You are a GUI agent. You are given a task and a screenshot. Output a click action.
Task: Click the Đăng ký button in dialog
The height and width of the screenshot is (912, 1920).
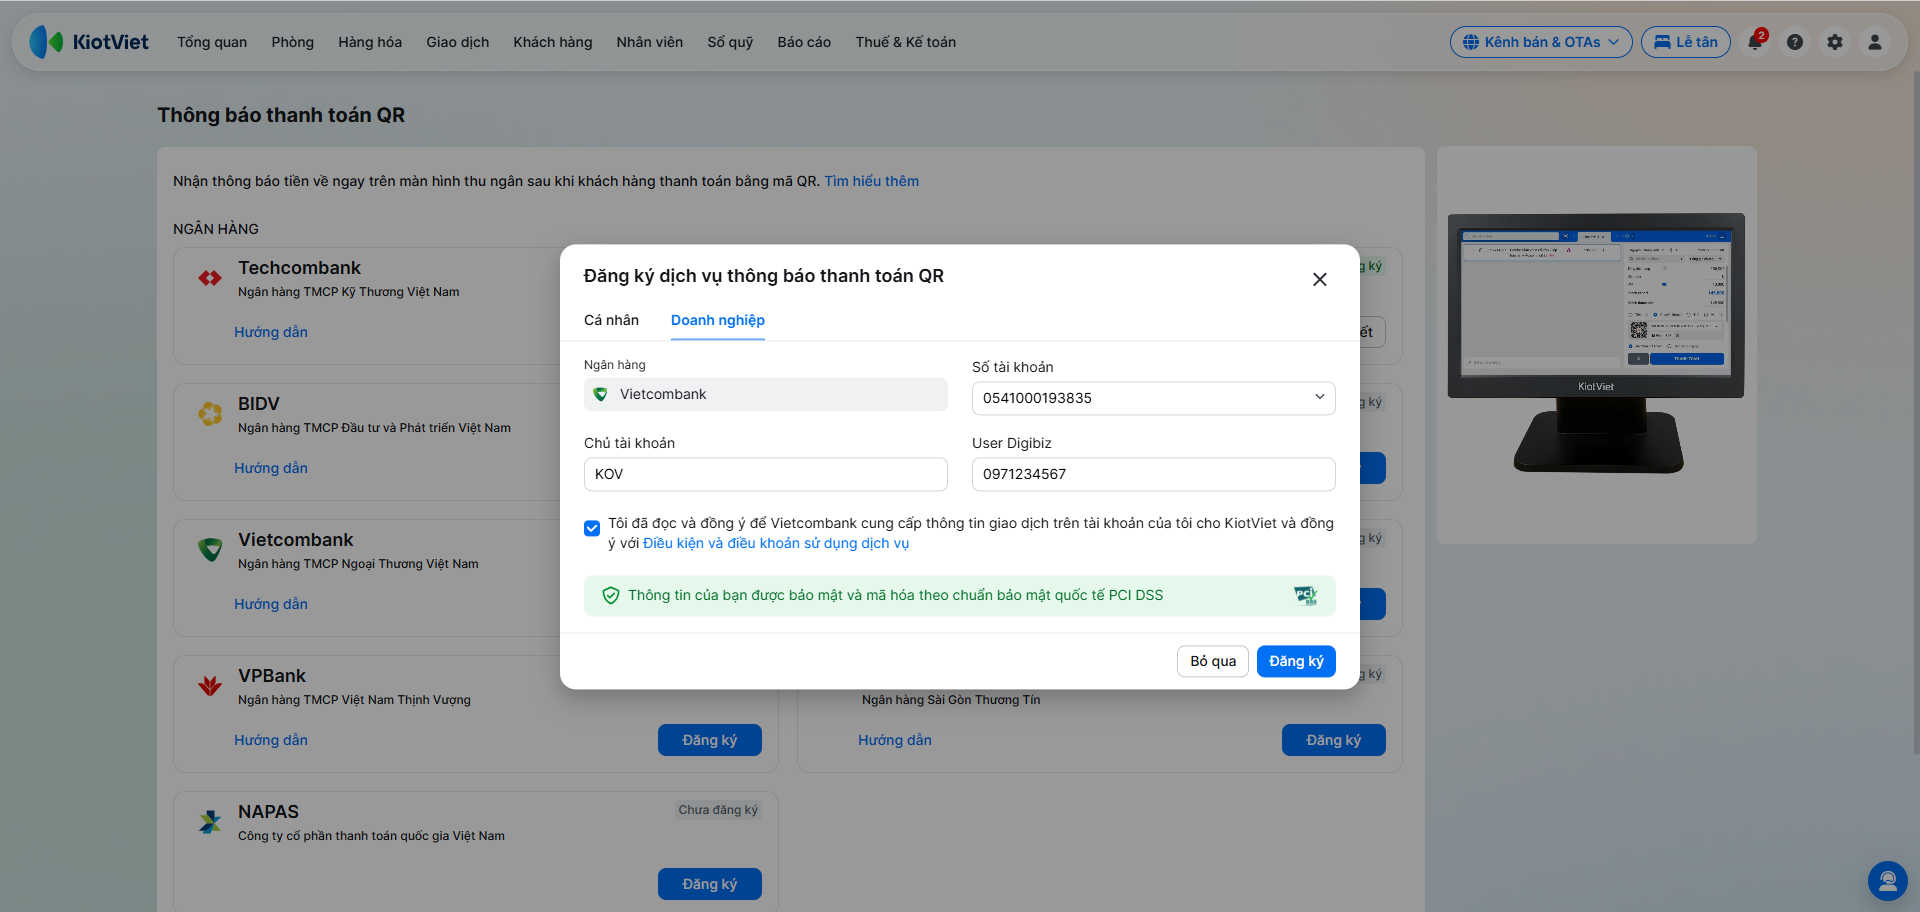tap(1296, 661)
